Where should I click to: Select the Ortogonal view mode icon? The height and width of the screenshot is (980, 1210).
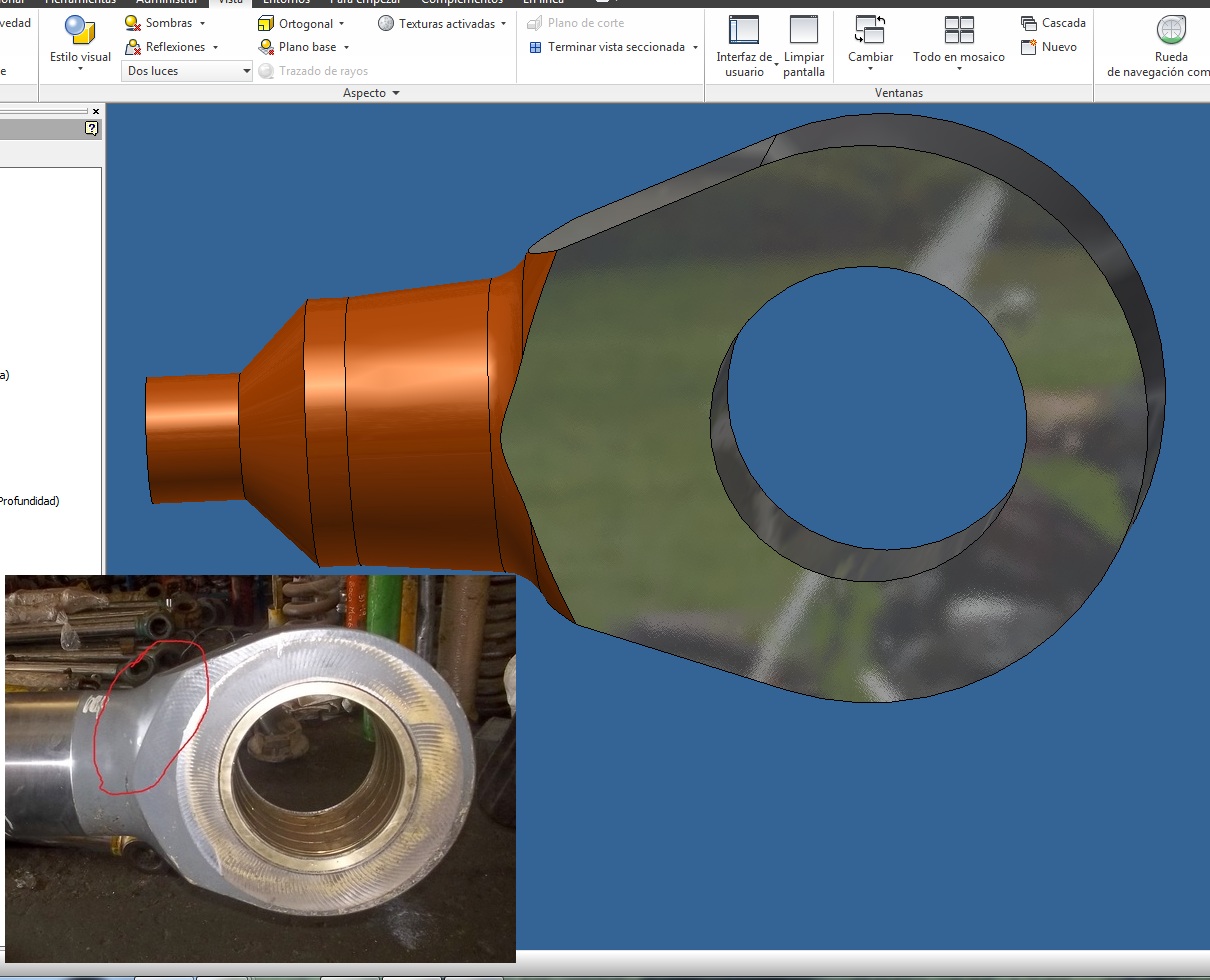pos(266,23)
